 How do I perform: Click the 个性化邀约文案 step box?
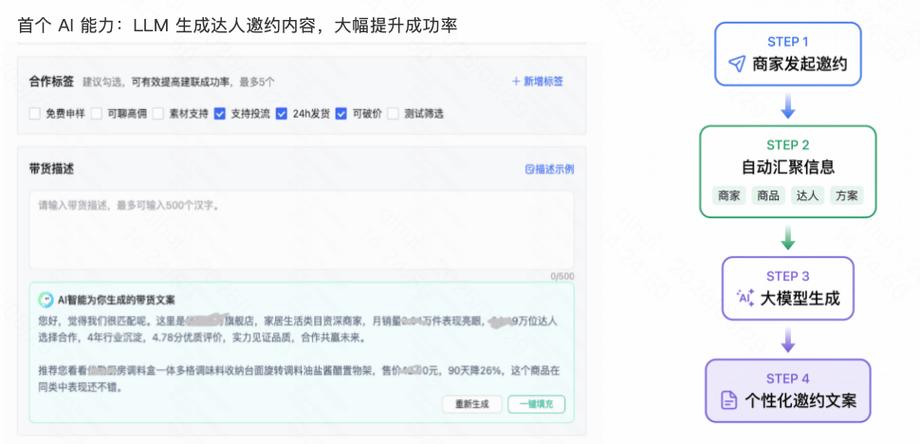tap(787, 391)
